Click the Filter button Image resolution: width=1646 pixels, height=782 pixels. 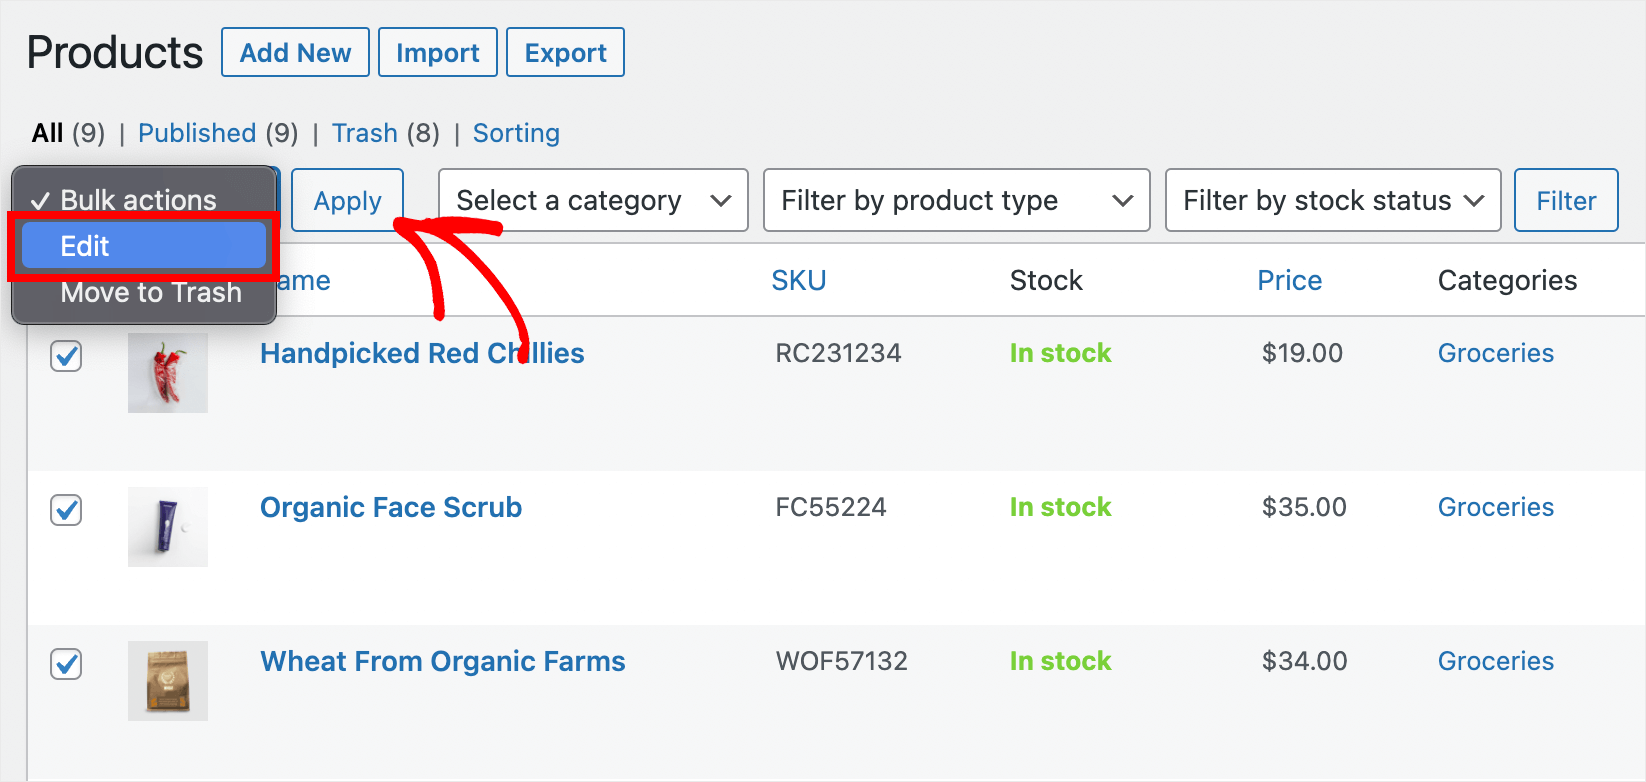tap(1565, 200)
